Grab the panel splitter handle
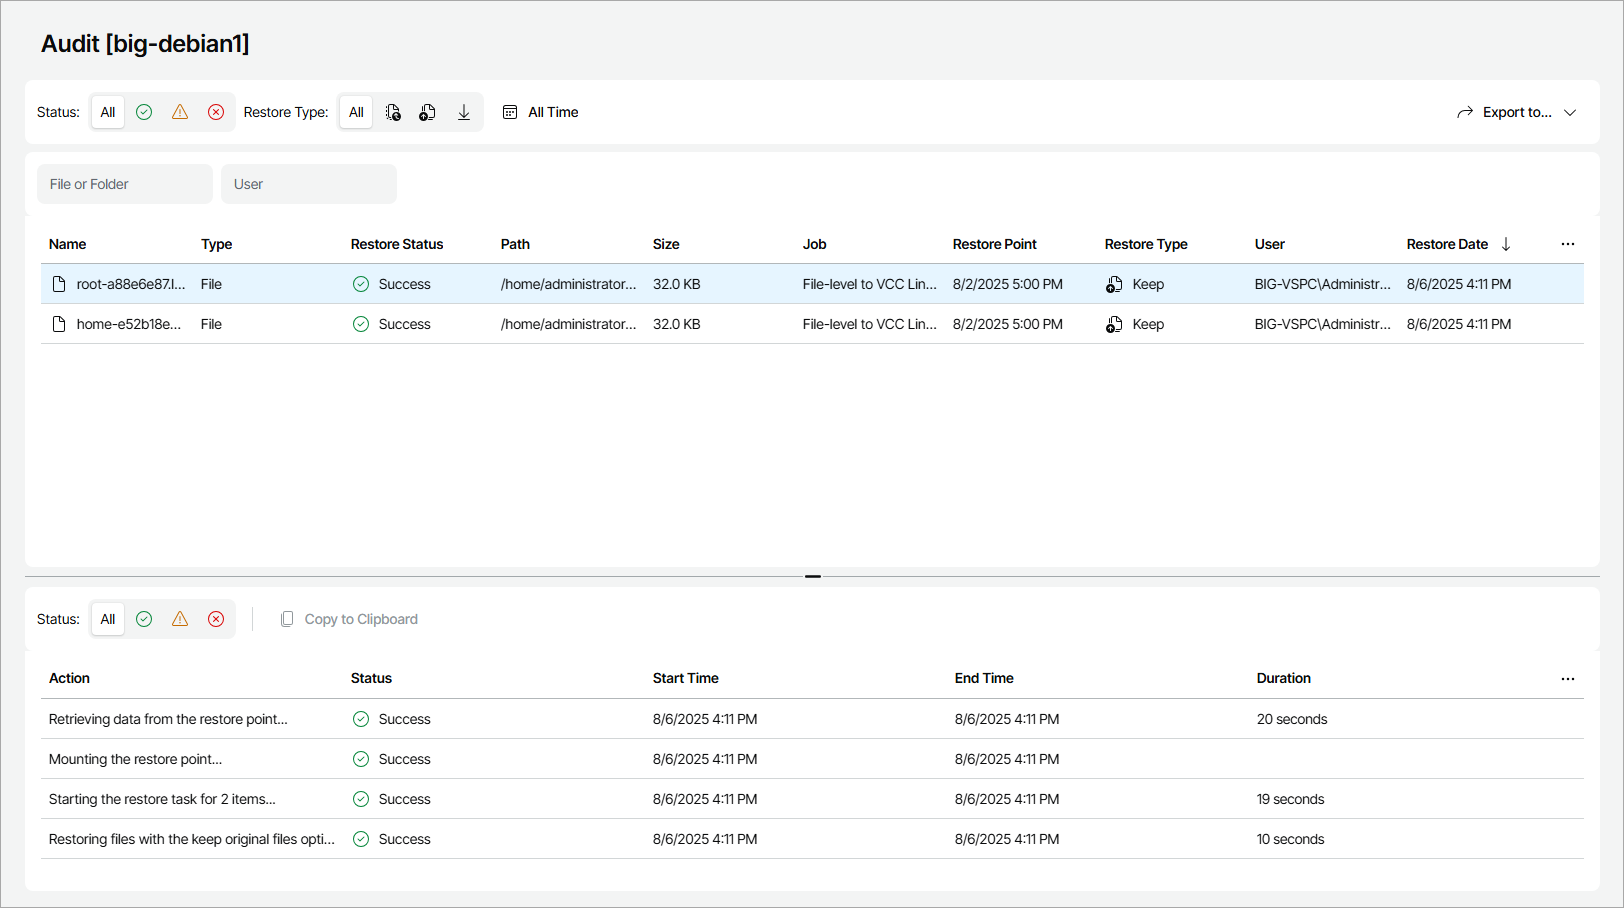The image size is (1624, 908). pyautogui.click(x=812, y=576)
